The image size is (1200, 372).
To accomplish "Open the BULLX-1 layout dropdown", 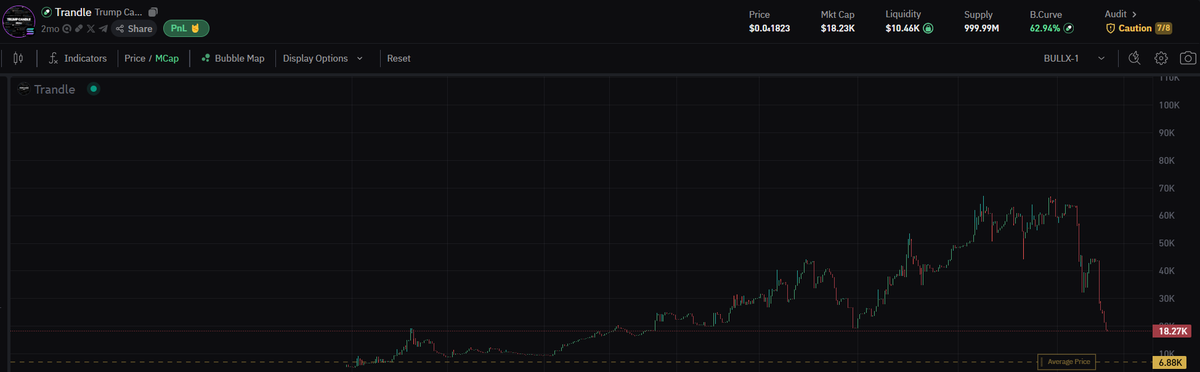I will pyautogui.click(x=1074, y=58).
